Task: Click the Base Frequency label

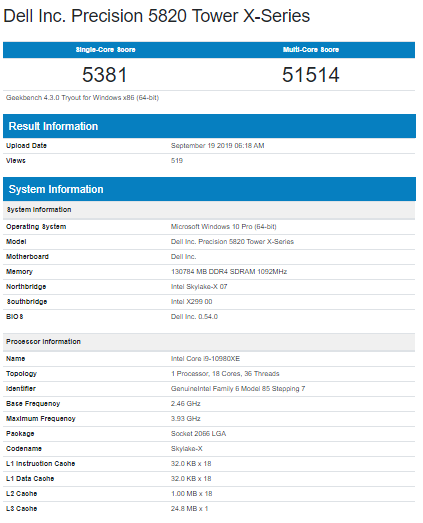Action: (33, 404)
